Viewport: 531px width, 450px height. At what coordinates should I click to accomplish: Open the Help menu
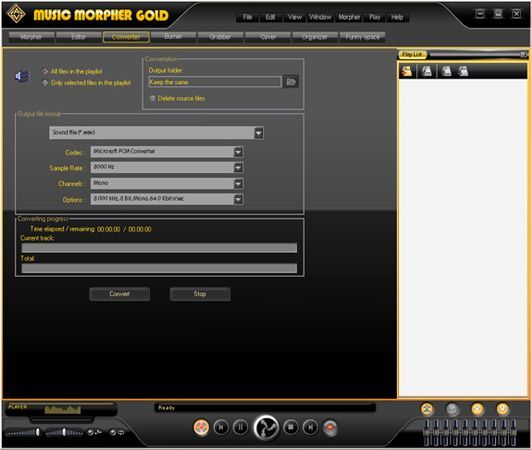[397, 17]
